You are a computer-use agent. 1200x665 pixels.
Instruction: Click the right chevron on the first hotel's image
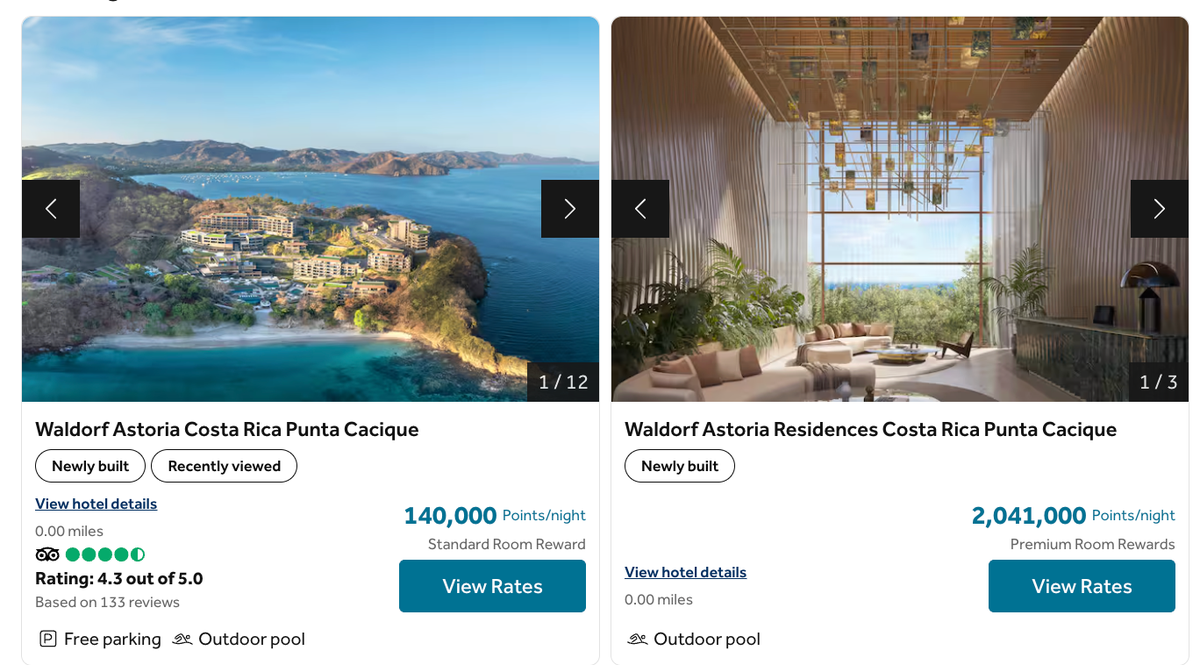(x=570, y=208)
